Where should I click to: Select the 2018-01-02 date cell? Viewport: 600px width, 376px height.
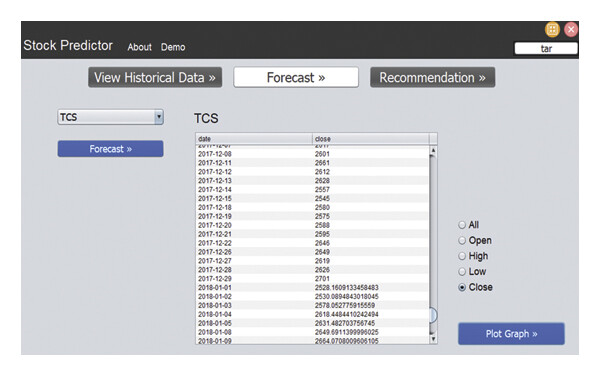coord(254,296)
